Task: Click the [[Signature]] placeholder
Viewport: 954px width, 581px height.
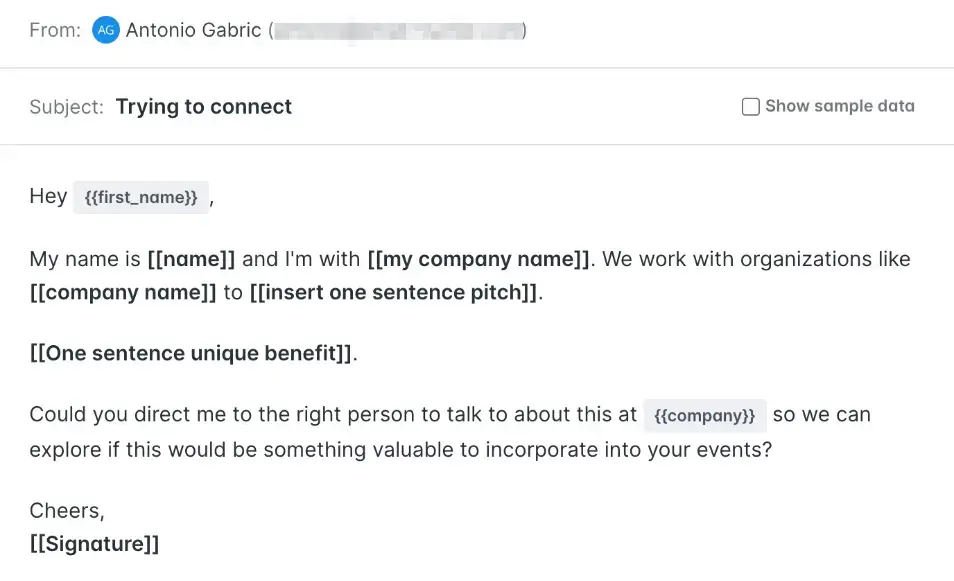Action: pos(94,543)
